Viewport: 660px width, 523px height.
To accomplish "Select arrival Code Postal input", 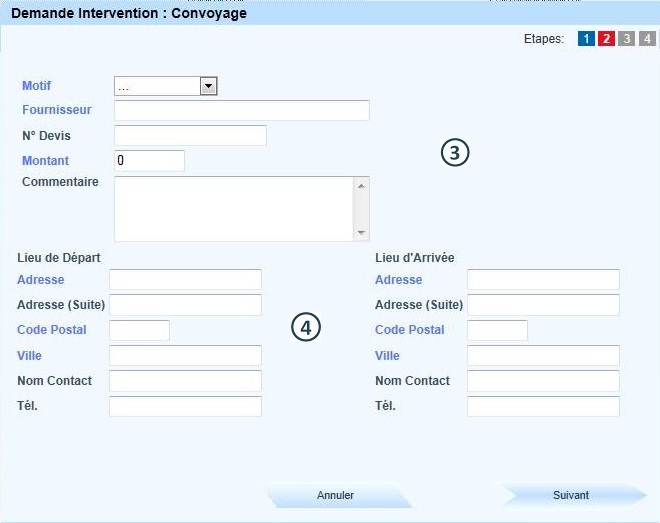I will click(x=497, y=330).
